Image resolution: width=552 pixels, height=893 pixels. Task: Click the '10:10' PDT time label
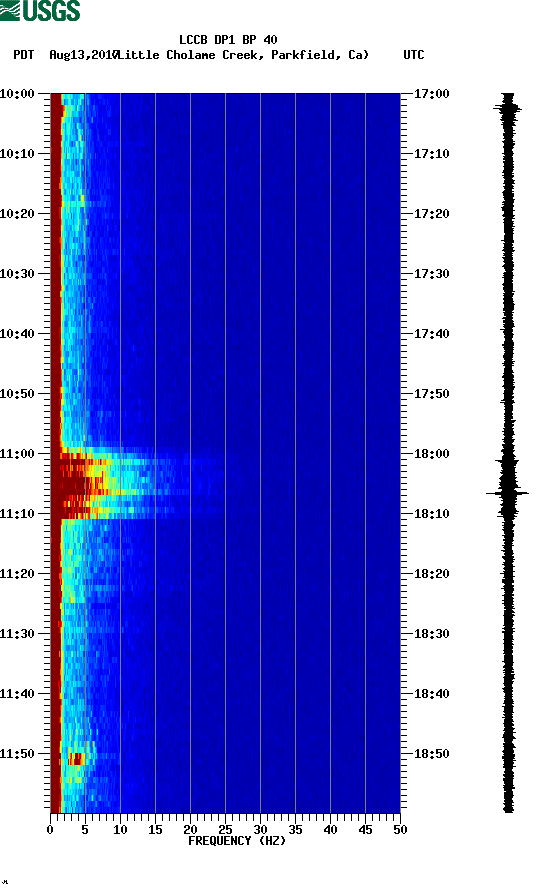tap(17, 154)
